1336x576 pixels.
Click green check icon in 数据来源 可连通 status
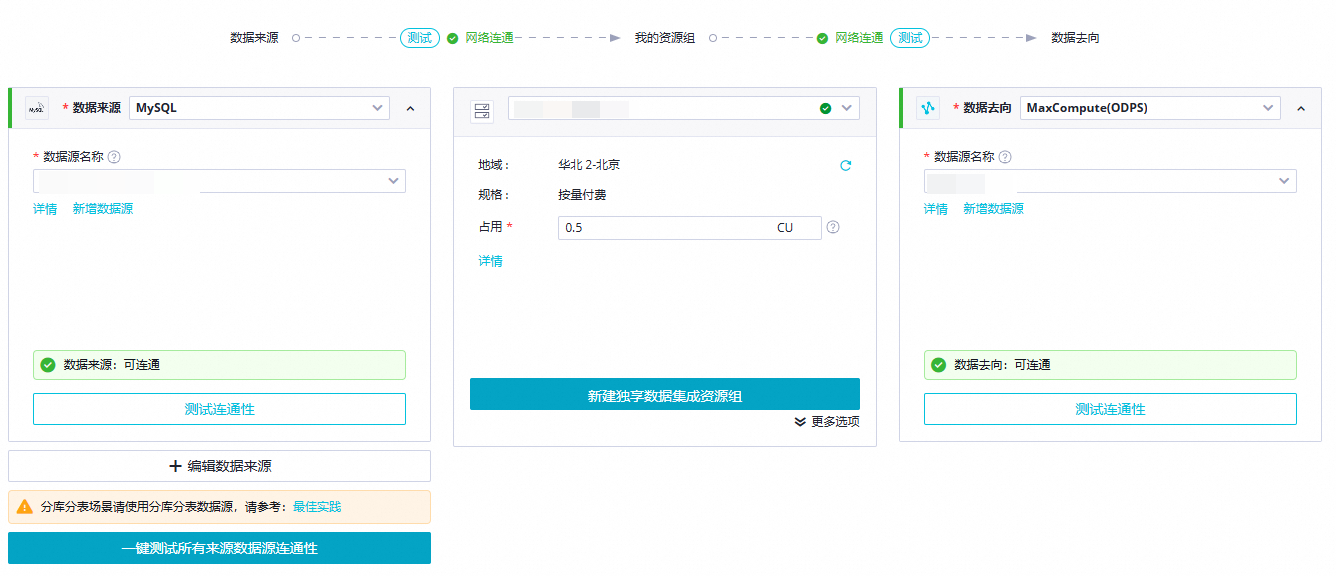(47, 365)
